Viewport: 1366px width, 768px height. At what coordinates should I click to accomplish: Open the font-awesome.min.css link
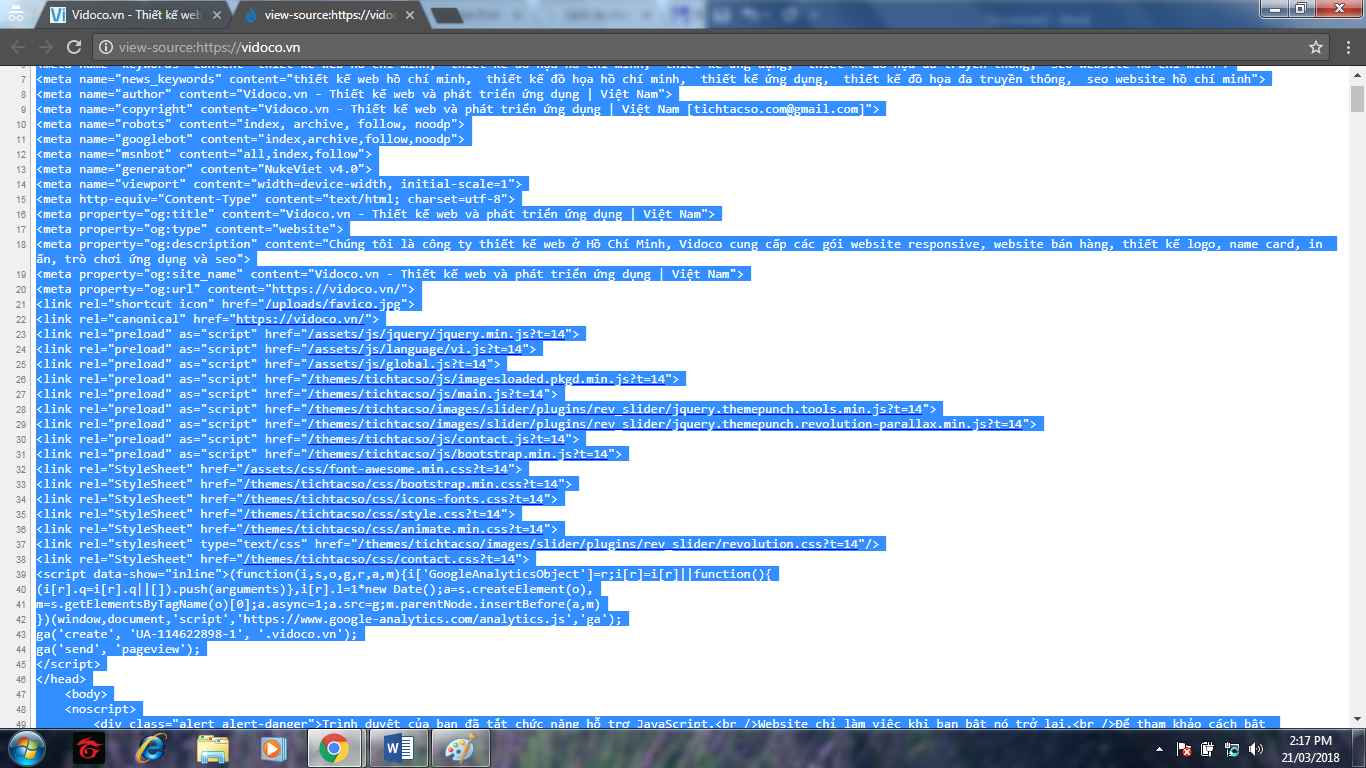[378, 469]
